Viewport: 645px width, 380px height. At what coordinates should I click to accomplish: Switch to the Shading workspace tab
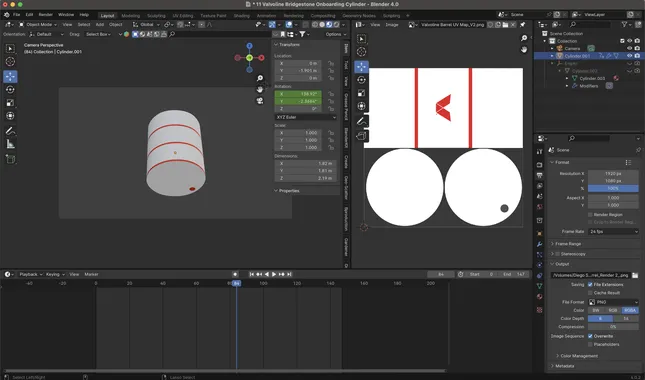(x=241, y=16)
